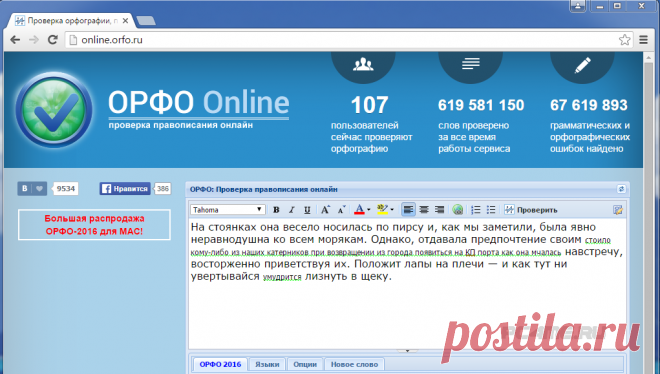Reload the page
Viewport: 660px width, 374px height.
(52, 40)
